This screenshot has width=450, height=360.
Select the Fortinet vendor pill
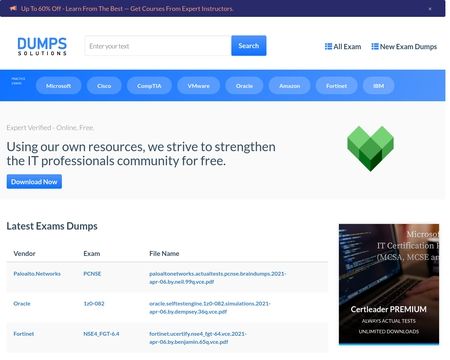[x=336, y=86]
